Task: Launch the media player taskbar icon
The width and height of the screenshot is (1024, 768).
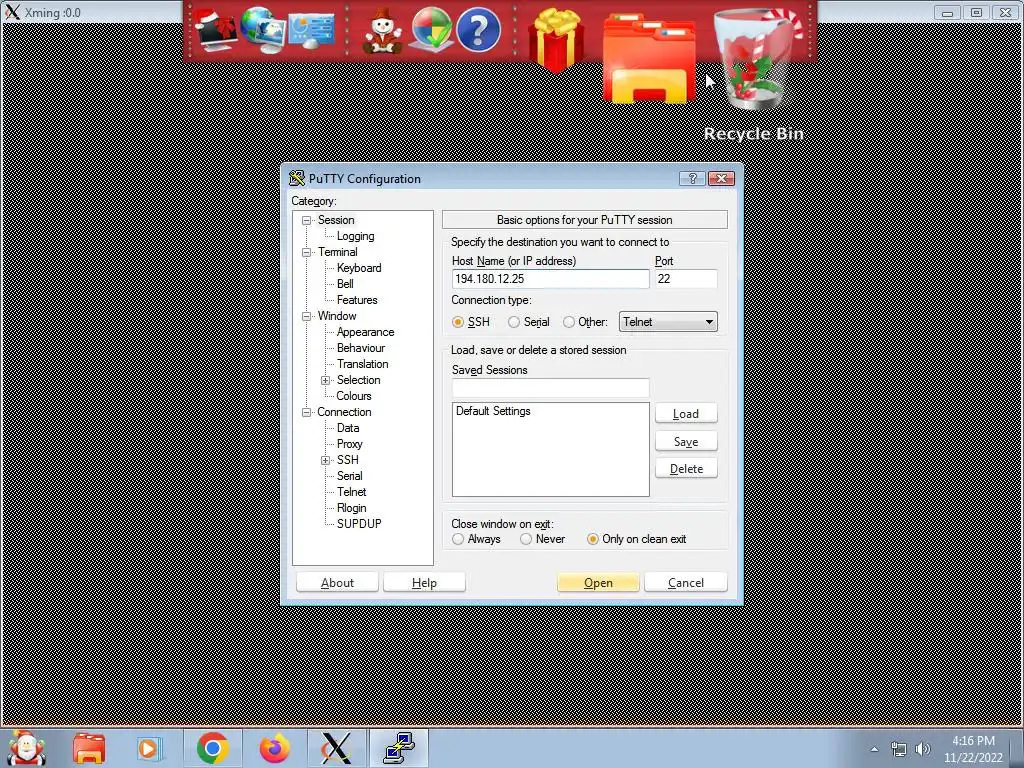Action: click(x=149, y=748)
